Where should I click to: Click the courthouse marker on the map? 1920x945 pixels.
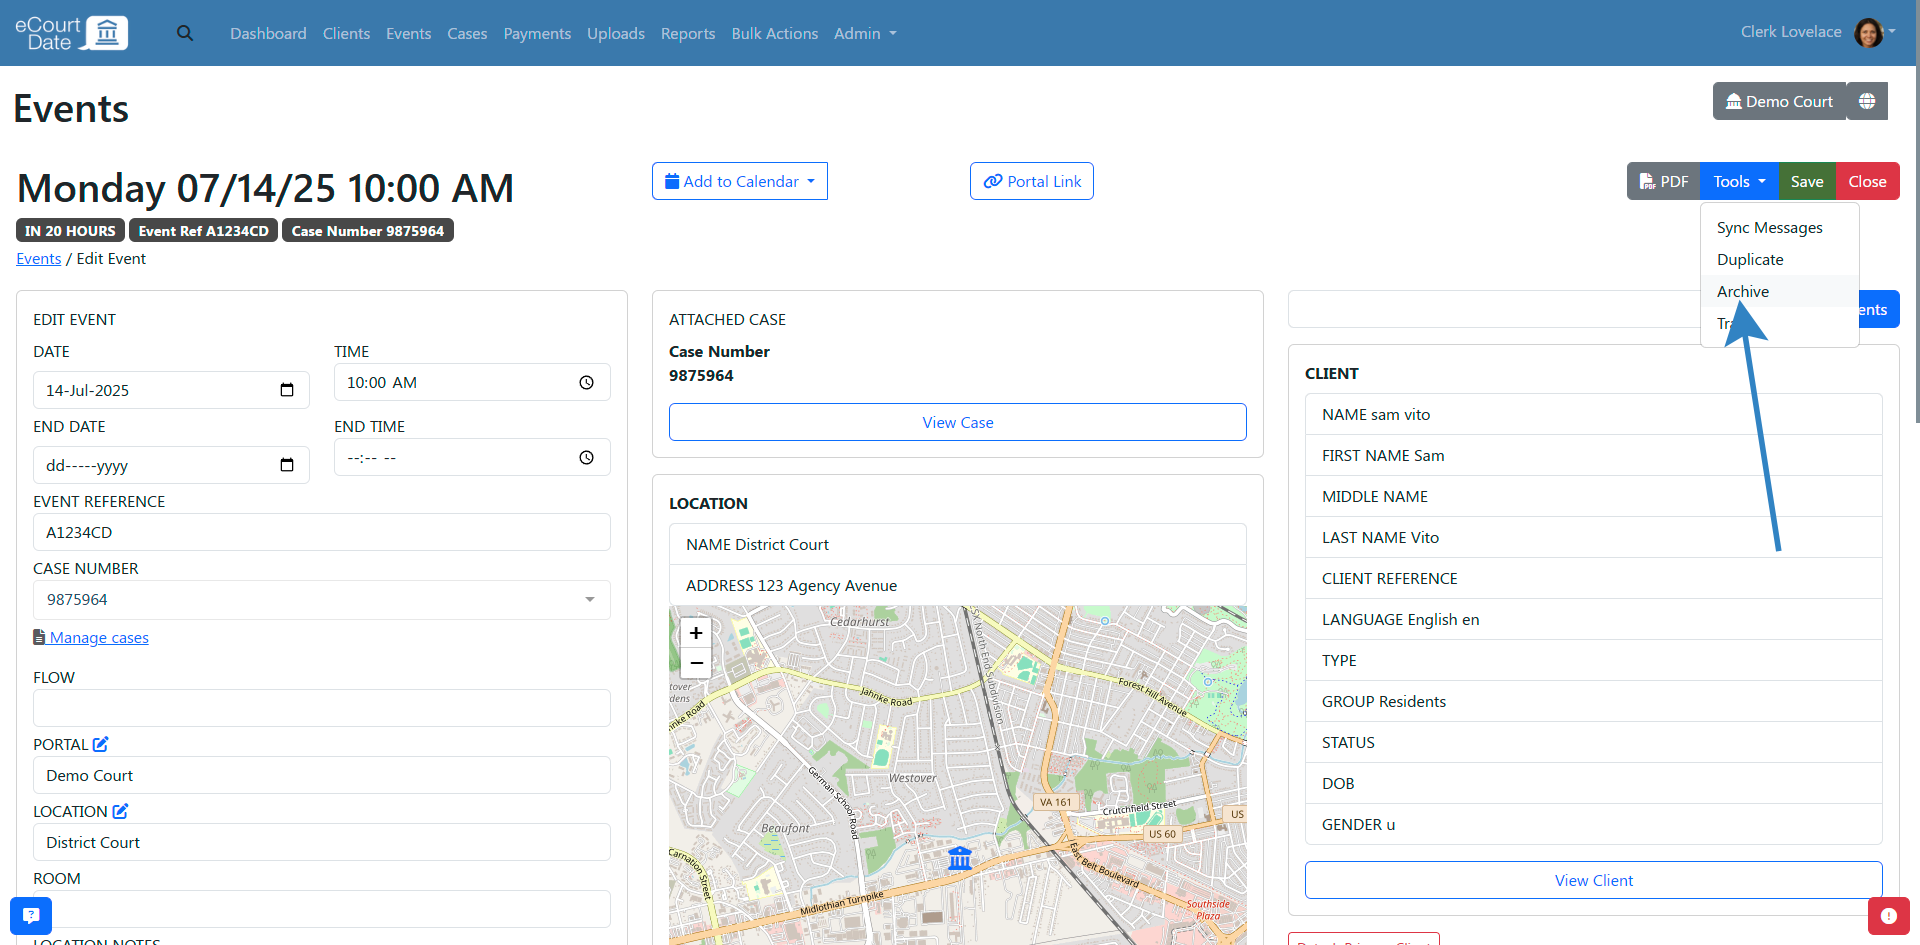click(959, 857)
